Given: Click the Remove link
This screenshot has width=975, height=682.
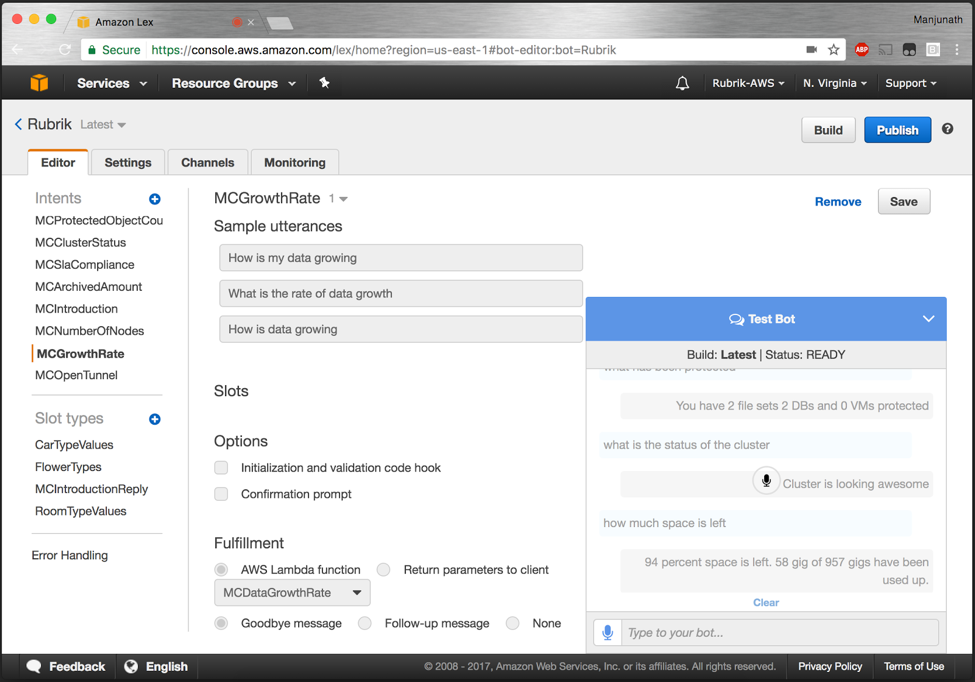Looking at the screenshot, I should pos(838,201).
